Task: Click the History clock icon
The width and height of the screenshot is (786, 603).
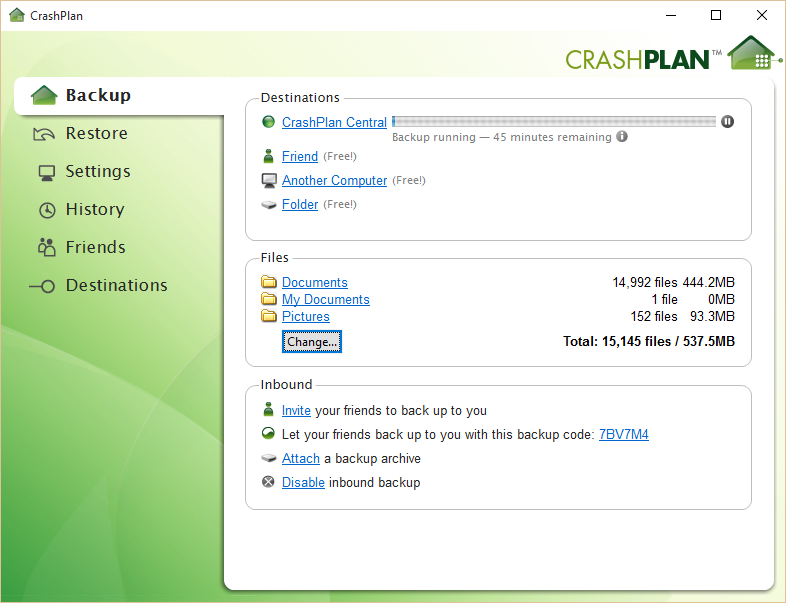Action: pyautogui.click(x=47, y=210)
